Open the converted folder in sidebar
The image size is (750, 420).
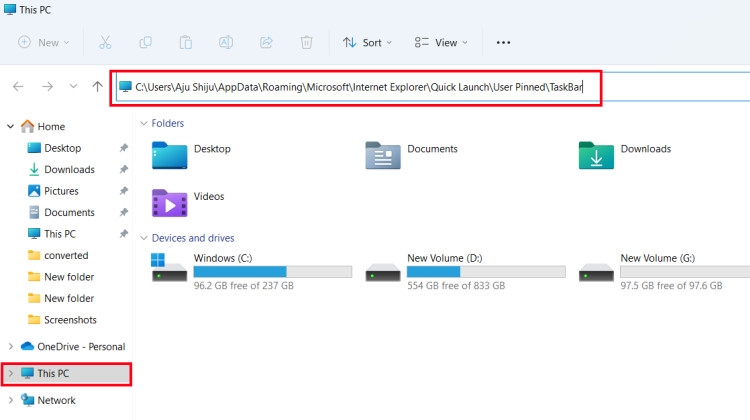[x=66, y=255]
